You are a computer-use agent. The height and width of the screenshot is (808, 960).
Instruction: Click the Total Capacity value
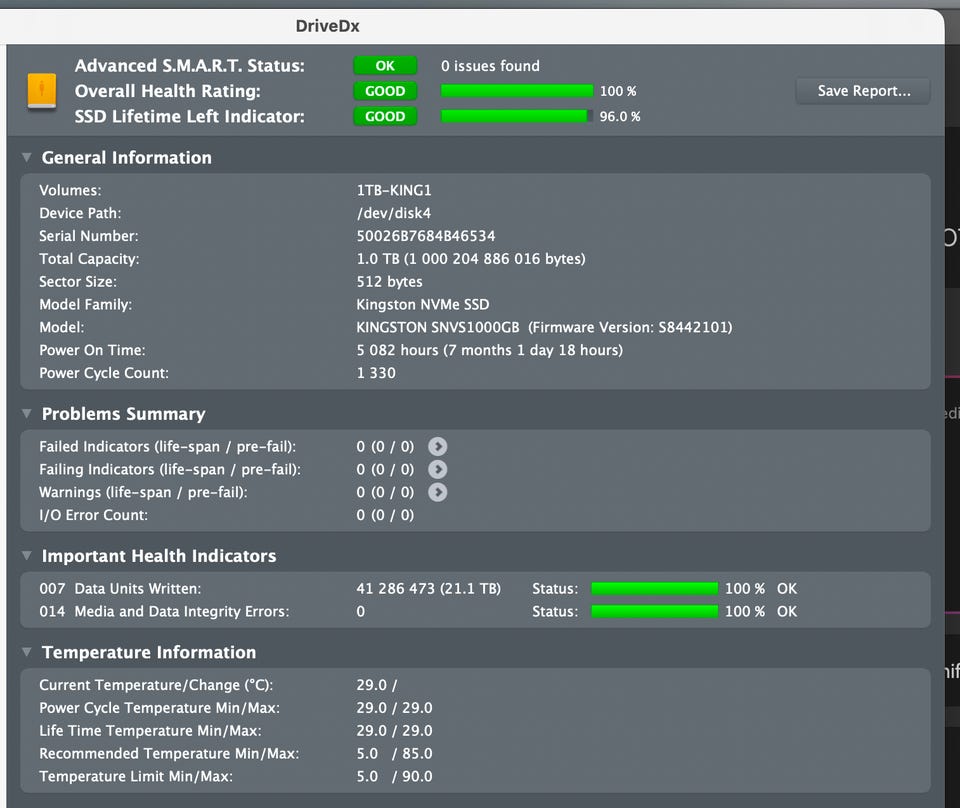(x=471, y=259)
